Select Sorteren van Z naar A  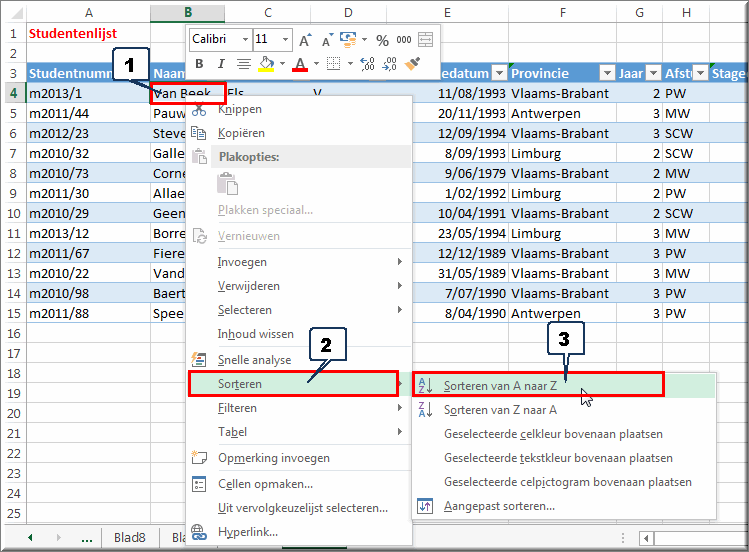click(x=564, y=410)
